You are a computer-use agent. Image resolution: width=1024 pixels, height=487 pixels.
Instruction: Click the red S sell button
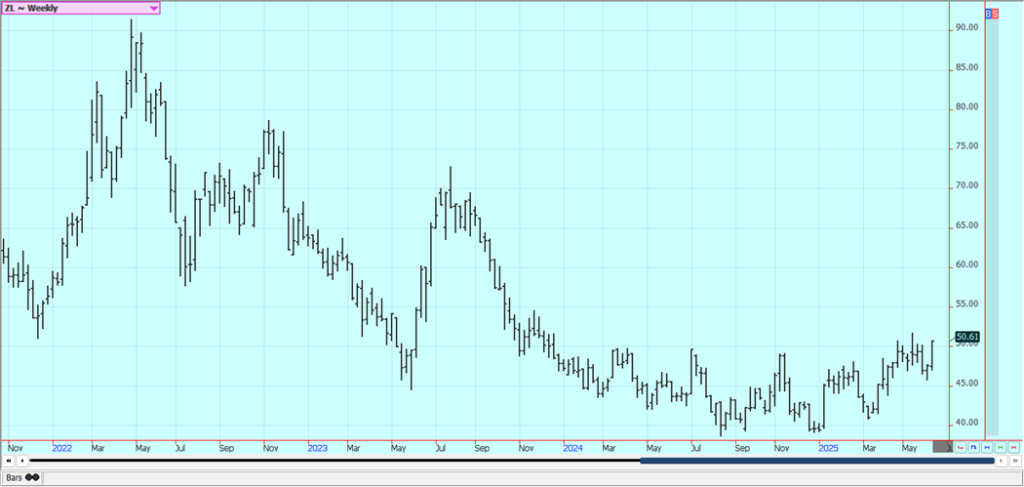[x=995, y=13]
